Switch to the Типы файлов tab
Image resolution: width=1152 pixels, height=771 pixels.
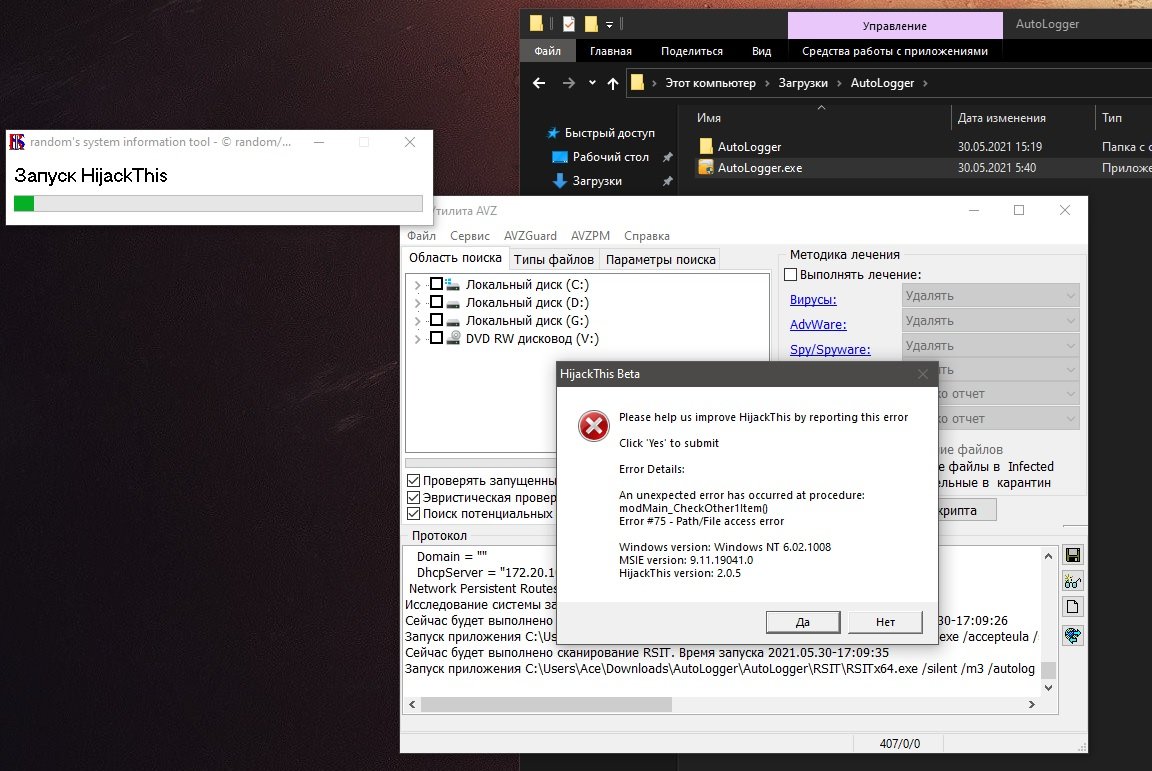pos(554,259)
